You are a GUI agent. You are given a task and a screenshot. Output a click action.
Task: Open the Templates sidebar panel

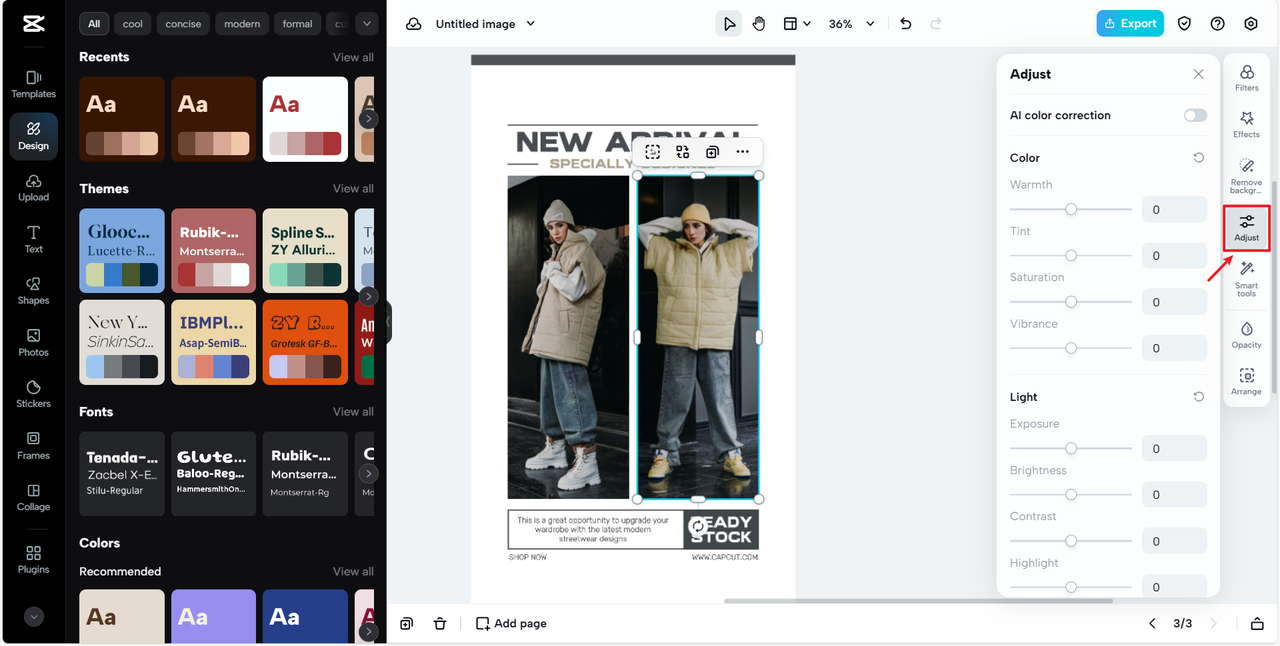(33, 84)
